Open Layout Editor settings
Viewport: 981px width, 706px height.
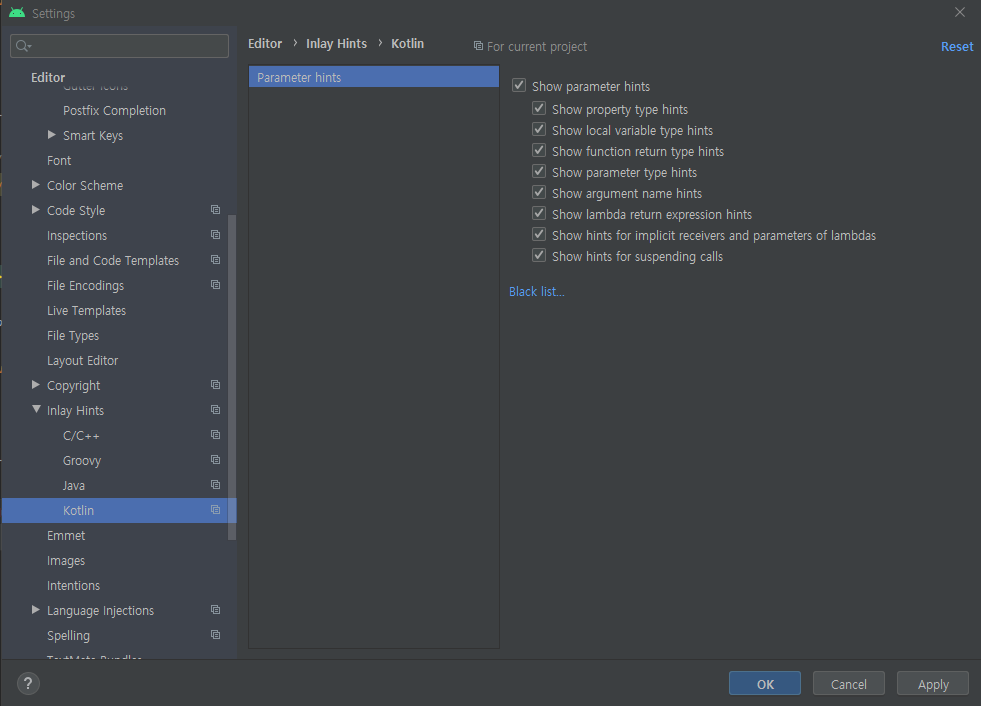(x=83, y=361)
